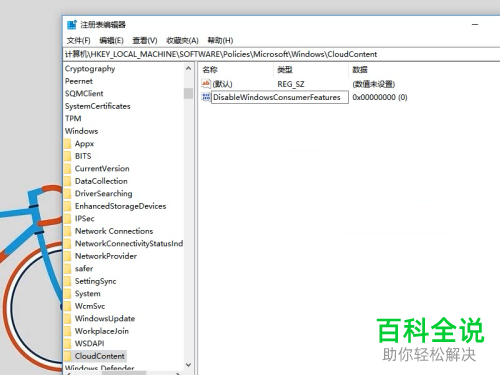
Task: Open the 编辑(E) menu
Action: (111, 41)
